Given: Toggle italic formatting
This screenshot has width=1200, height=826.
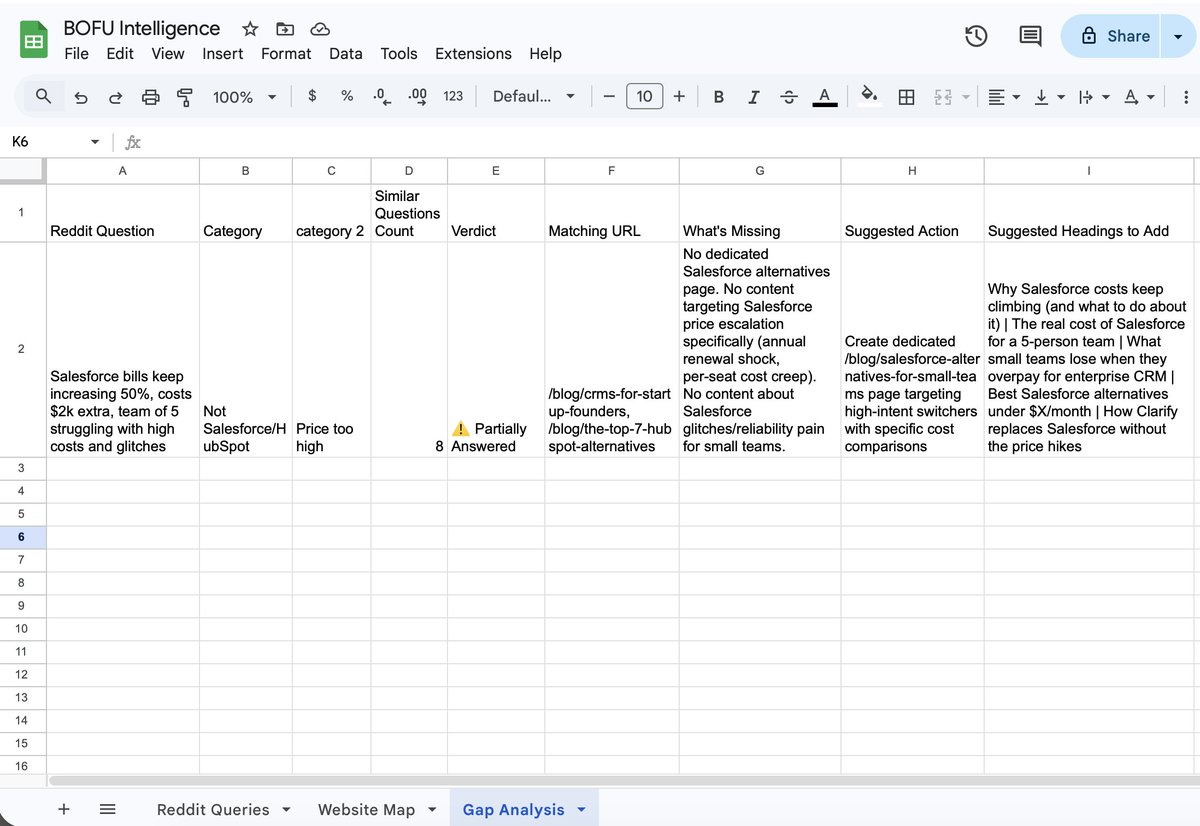Looking at the screenshot, I should (x=754, y=97).
